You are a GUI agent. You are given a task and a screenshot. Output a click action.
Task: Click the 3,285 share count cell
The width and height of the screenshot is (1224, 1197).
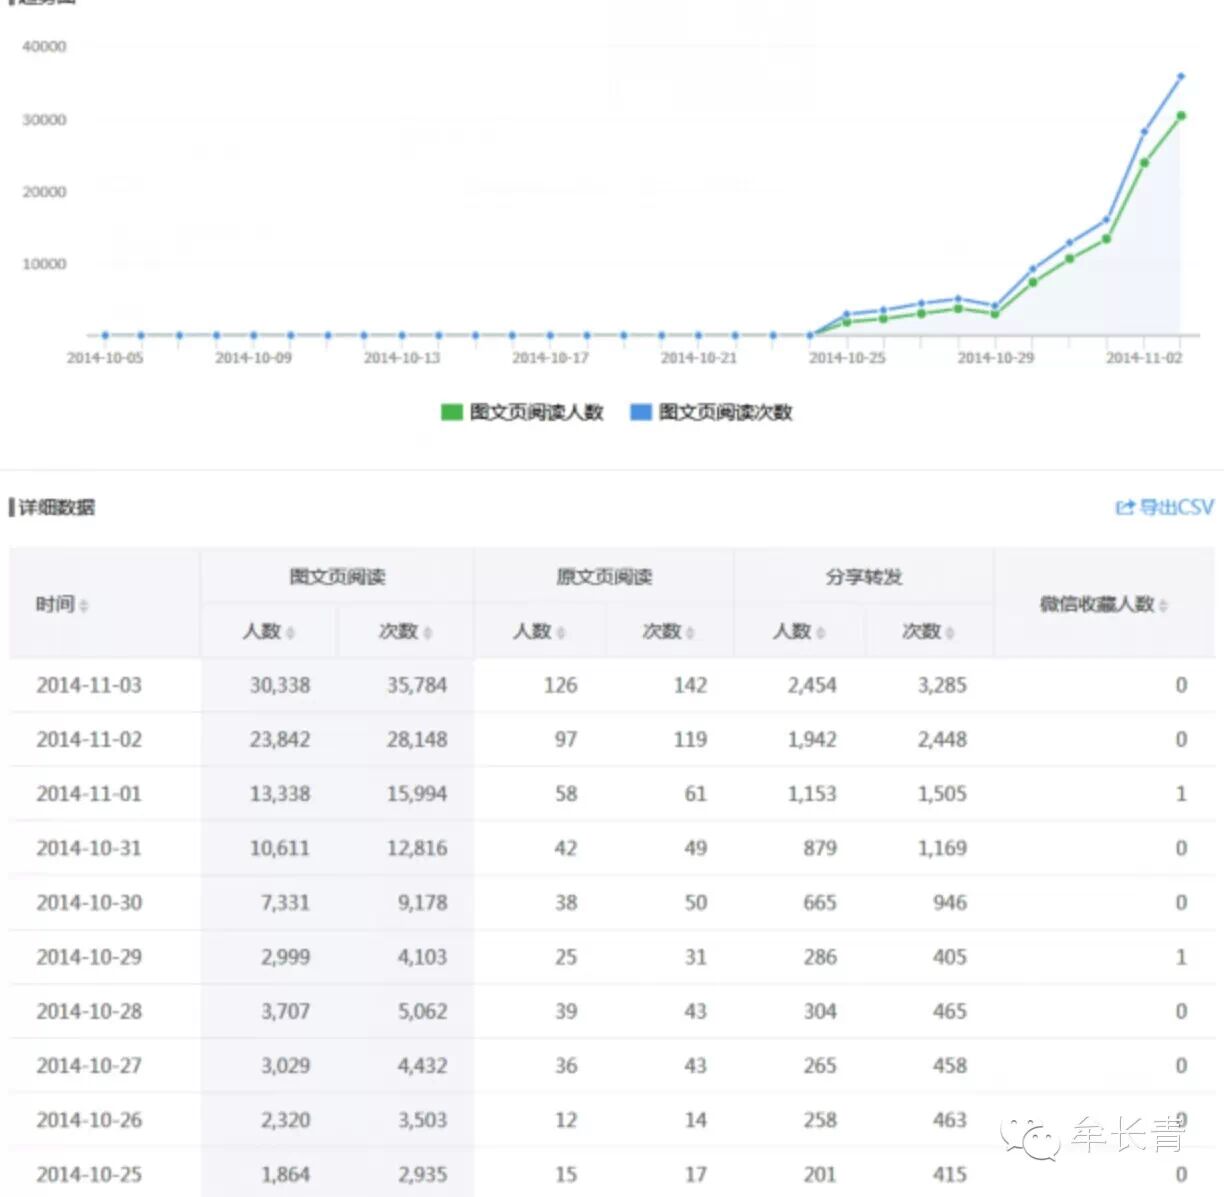(942, 685)
